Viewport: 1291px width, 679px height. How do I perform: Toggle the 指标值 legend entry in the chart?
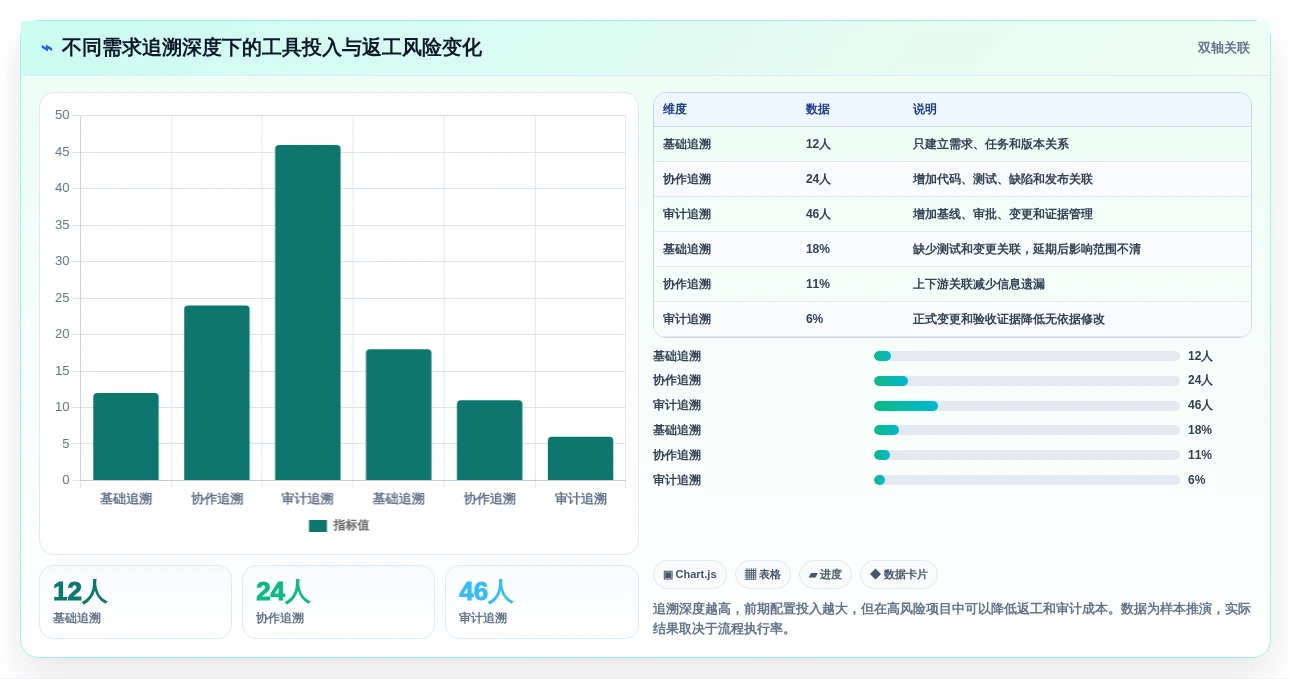point(339,526)
